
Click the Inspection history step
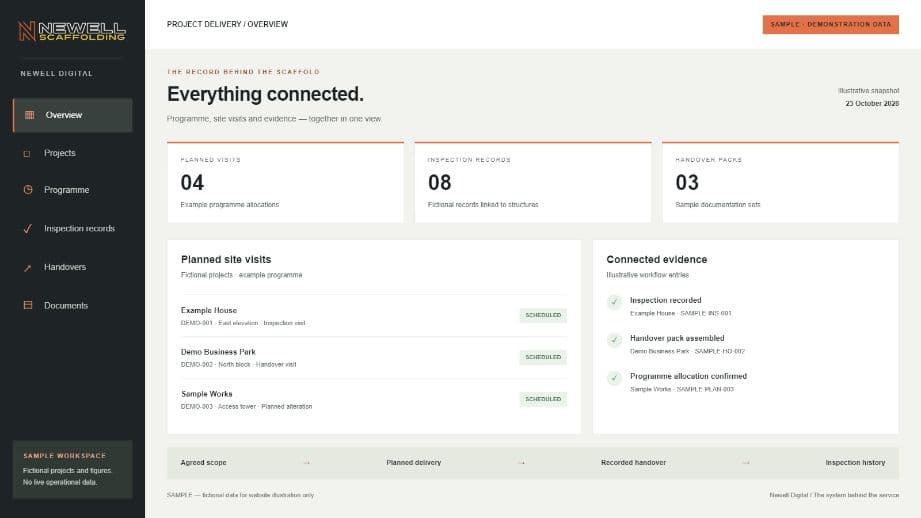pyautogui.click(x=855, y=463)
